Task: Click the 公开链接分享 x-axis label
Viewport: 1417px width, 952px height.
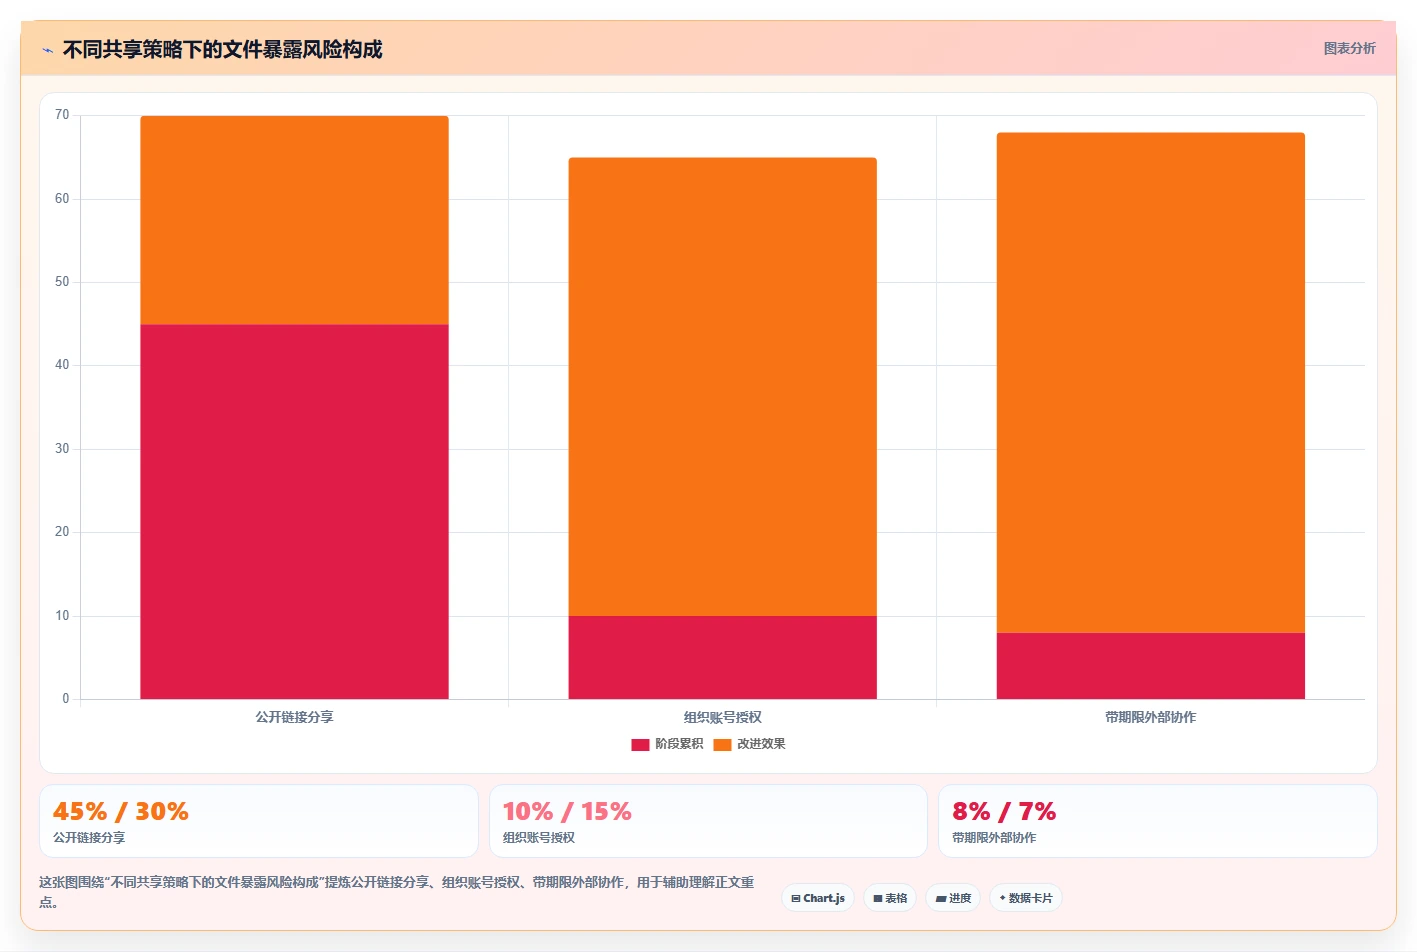Action: [294, 717]
